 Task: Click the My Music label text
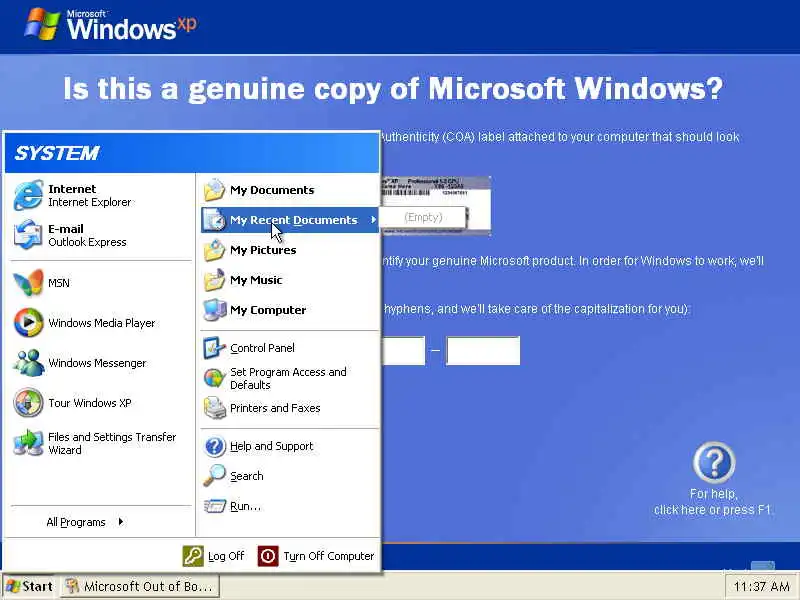pos(256,280)
